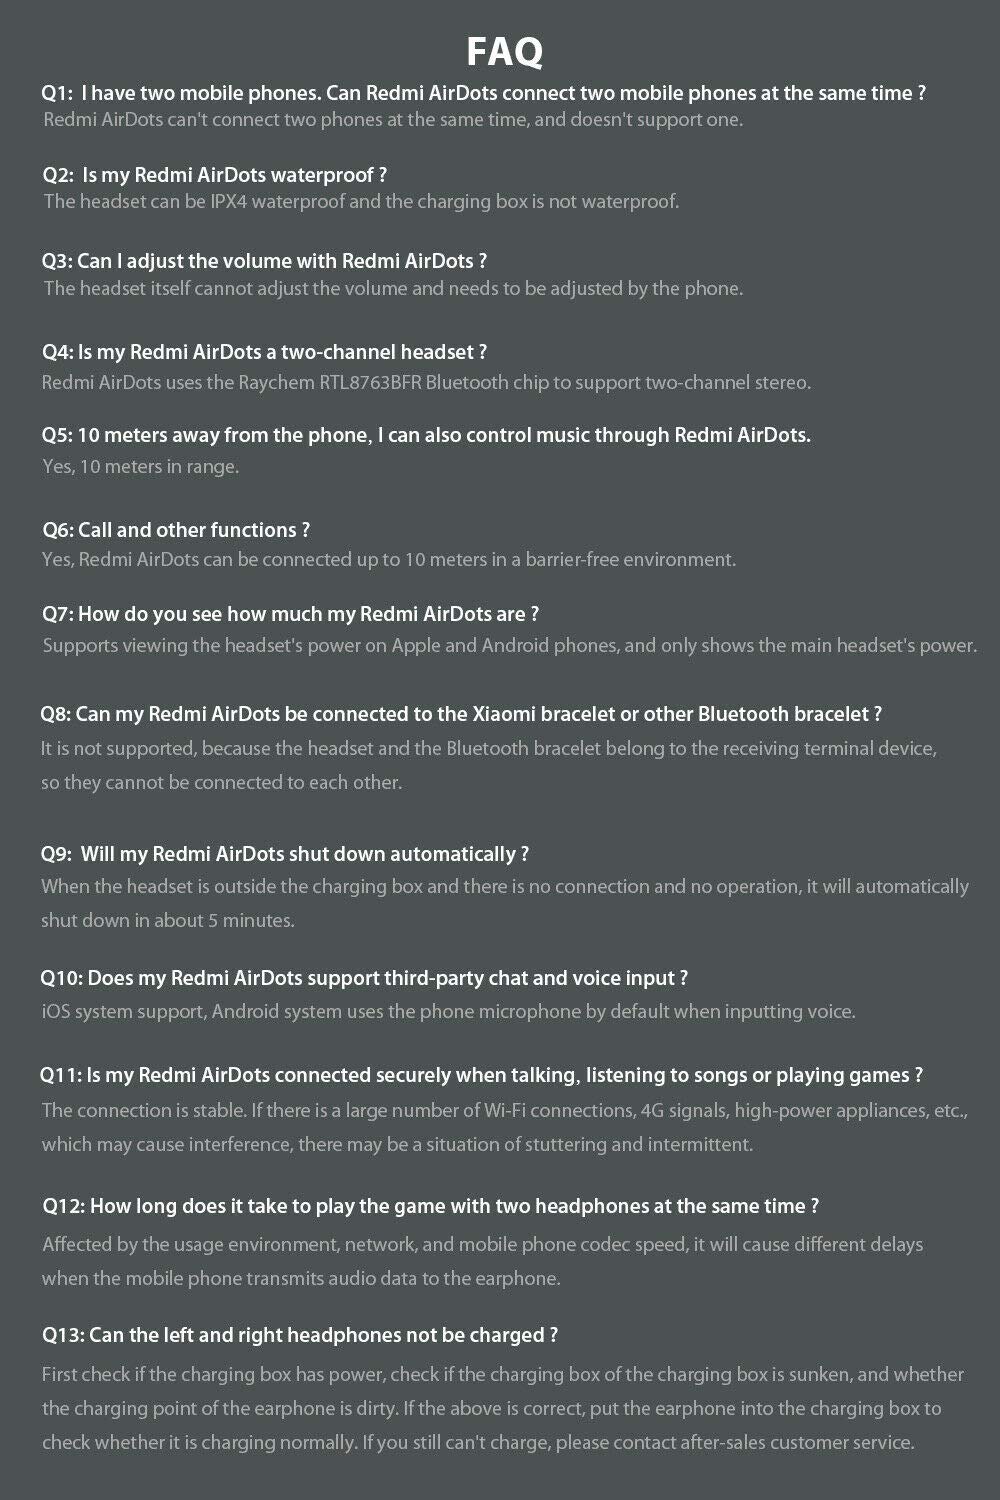Select Q1 about connecting two mobile phones

pos(484,93)
